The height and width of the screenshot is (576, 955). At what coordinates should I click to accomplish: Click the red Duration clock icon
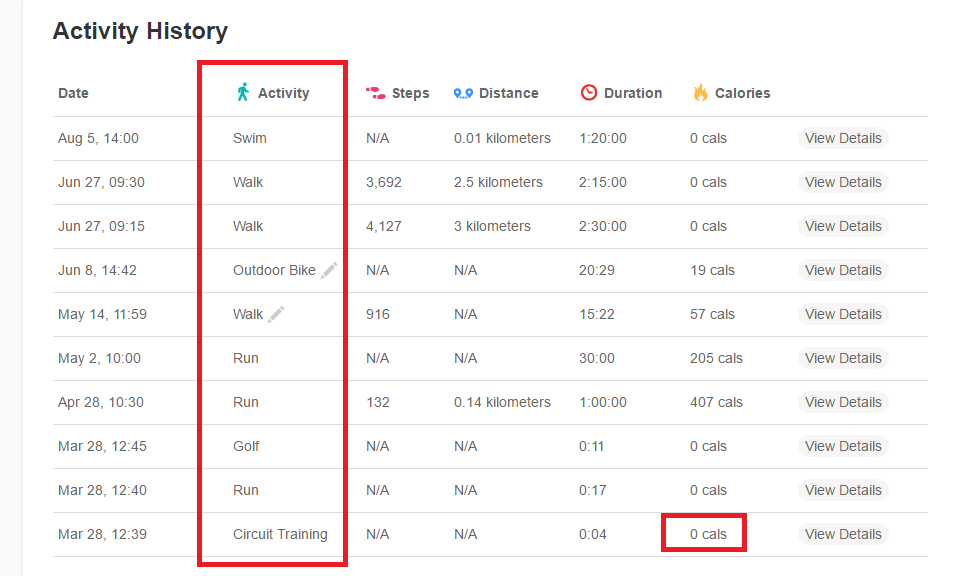(x=589, y=93)
